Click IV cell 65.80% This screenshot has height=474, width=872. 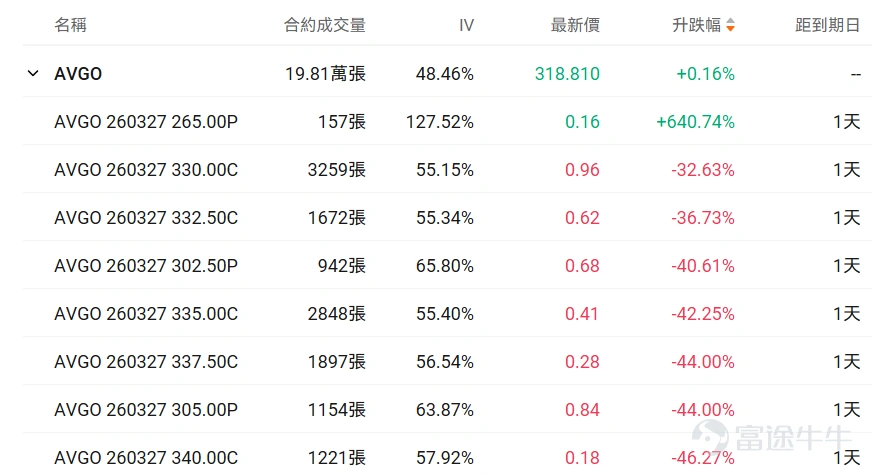(445, 265)
